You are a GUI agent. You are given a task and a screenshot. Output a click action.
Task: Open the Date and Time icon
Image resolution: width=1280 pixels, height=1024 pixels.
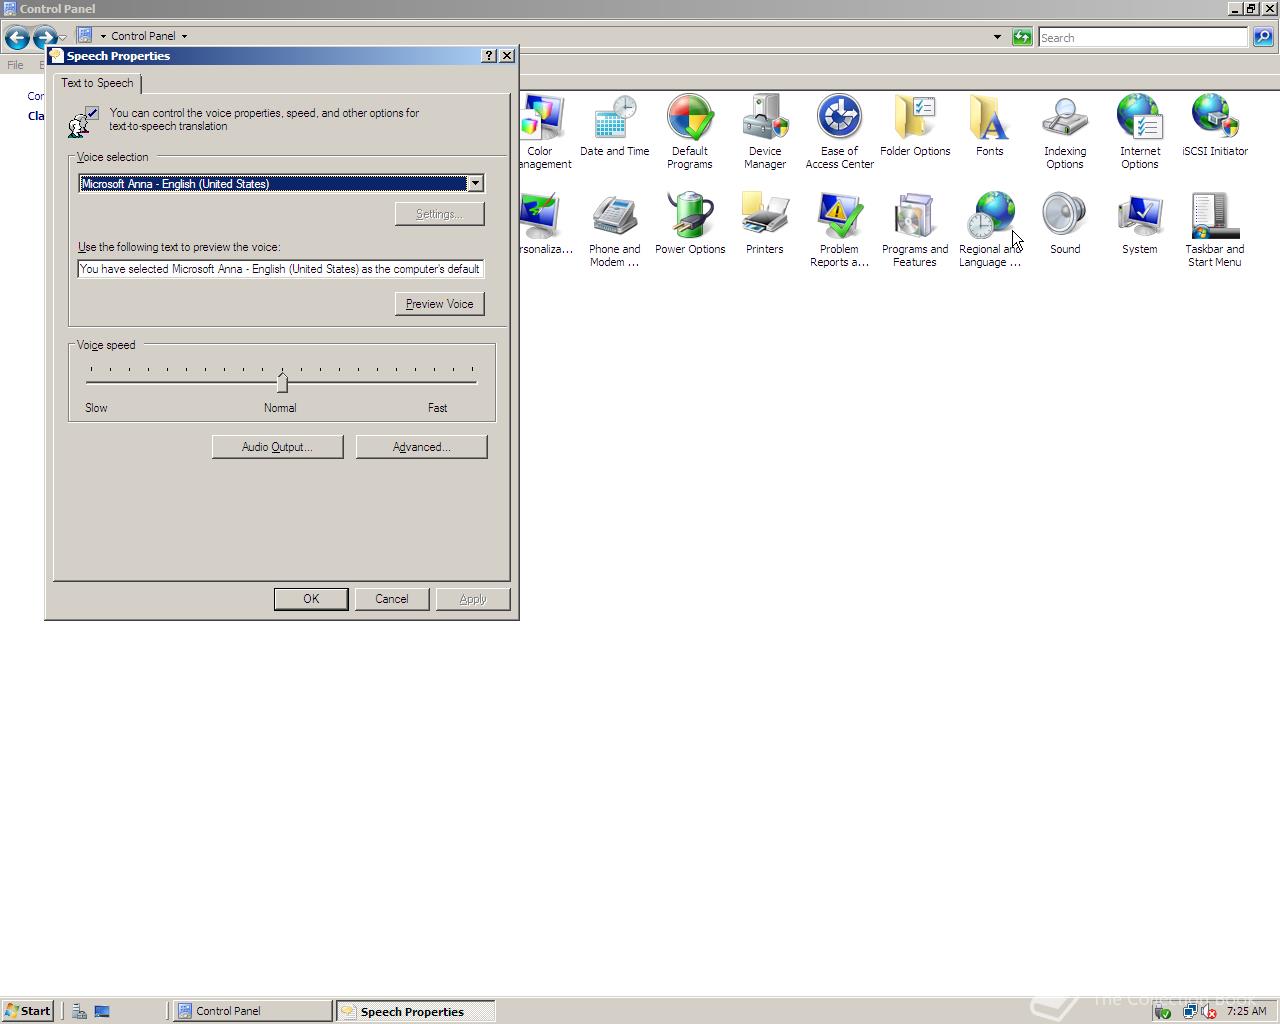pyautogui.click(x=614, y=126)
